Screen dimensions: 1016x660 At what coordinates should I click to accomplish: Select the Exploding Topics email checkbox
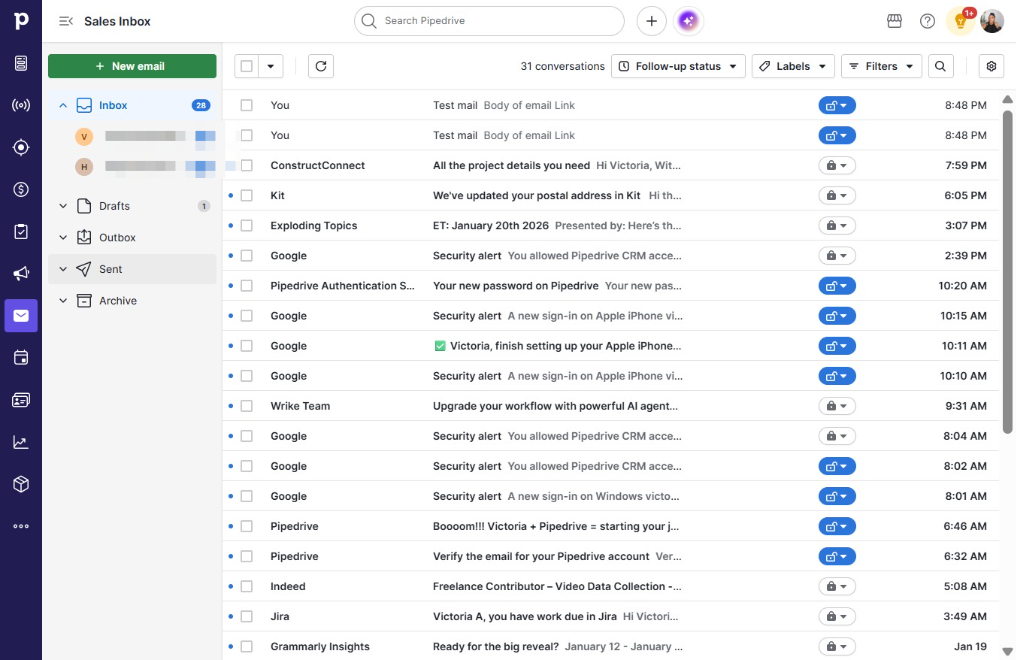tap(246, 225)
